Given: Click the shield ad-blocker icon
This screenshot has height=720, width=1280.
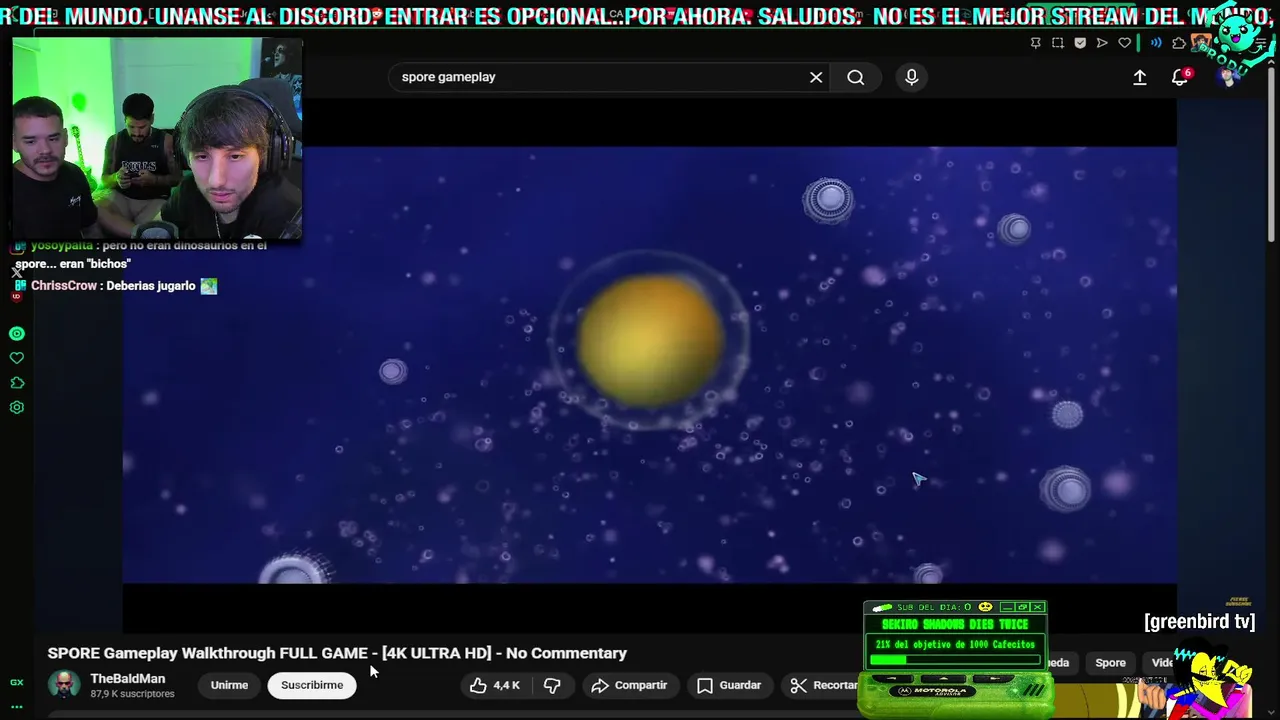Looking at the screenshot, I should [1080, 43].
